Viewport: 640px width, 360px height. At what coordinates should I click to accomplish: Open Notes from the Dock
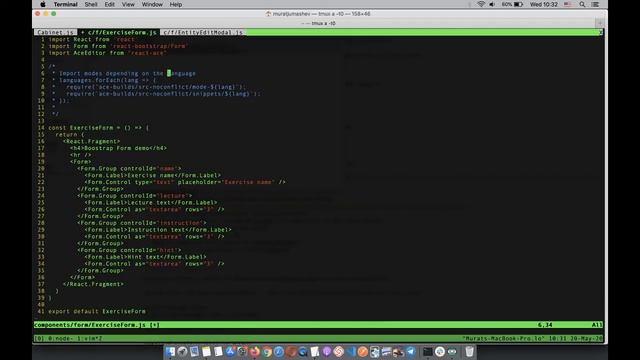click(207, 351)
